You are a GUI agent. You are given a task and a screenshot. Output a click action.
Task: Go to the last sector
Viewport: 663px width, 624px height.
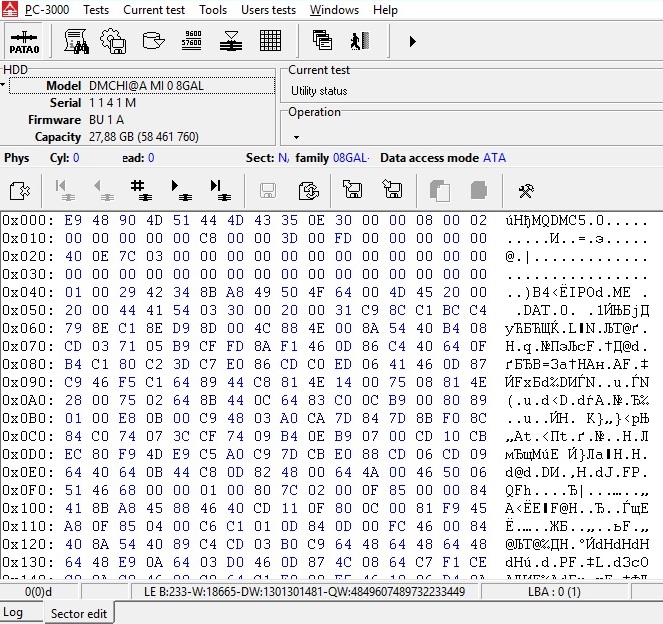[216, 189]
